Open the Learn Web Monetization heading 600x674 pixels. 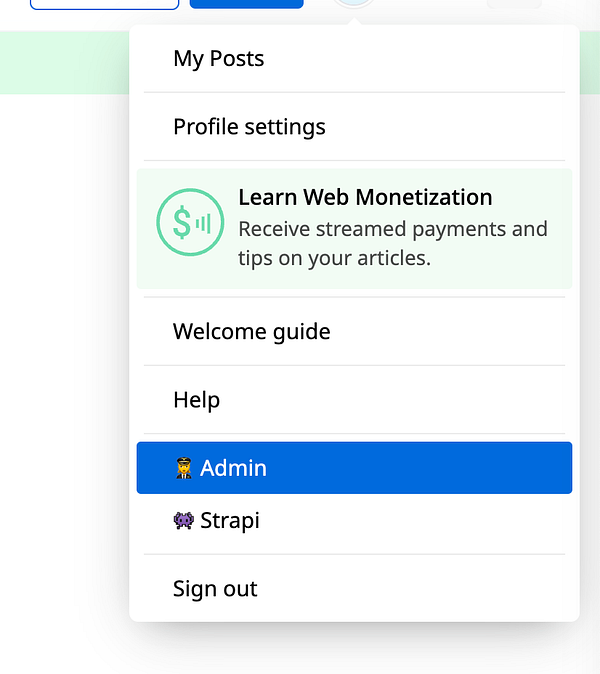365,197
